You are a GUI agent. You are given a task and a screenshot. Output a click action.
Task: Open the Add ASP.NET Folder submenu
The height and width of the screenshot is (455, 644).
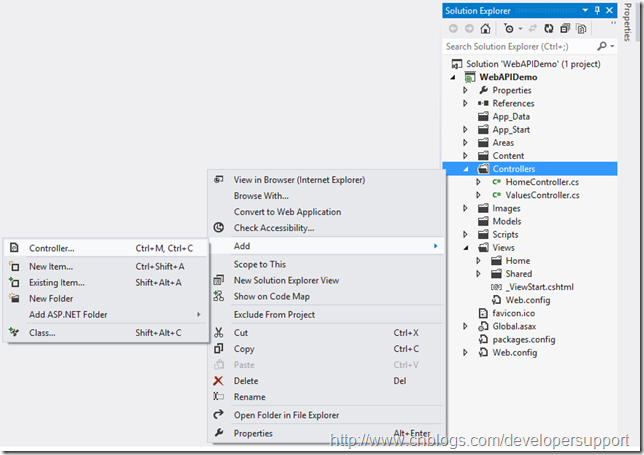68,314
